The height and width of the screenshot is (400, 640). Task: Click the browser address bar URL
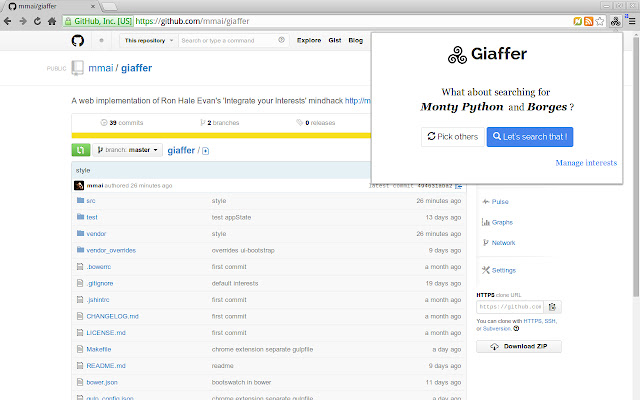click(x=192, y=21)
